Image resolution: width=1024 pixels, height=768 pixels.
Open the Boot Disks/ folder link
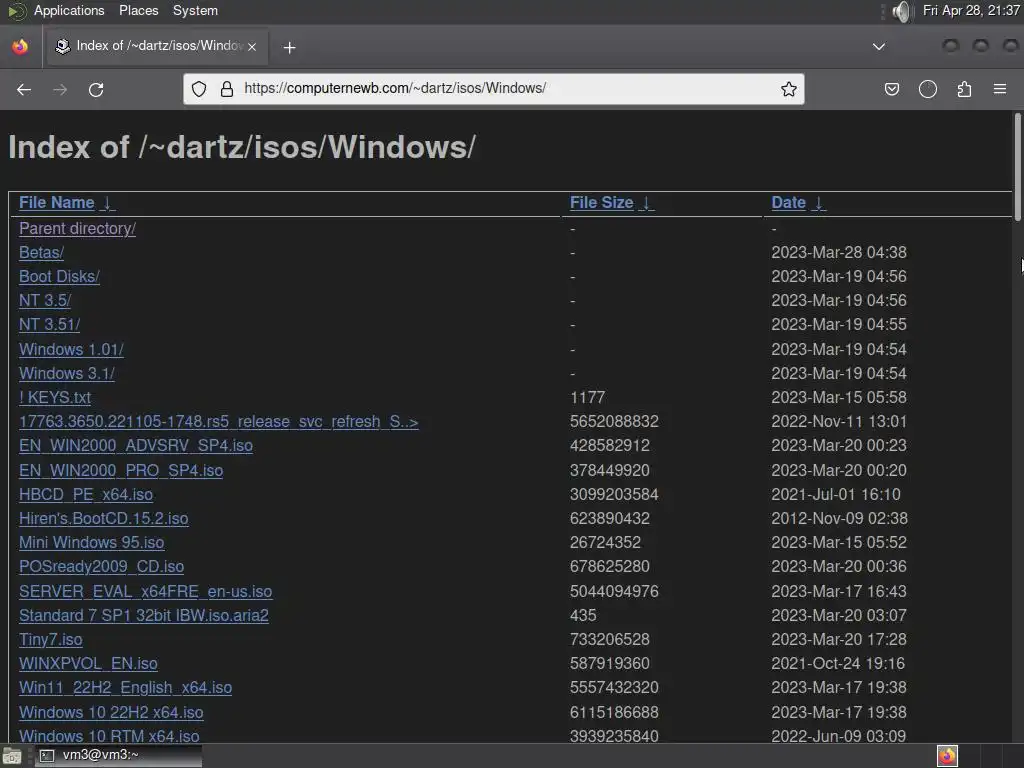coord(59,277)
